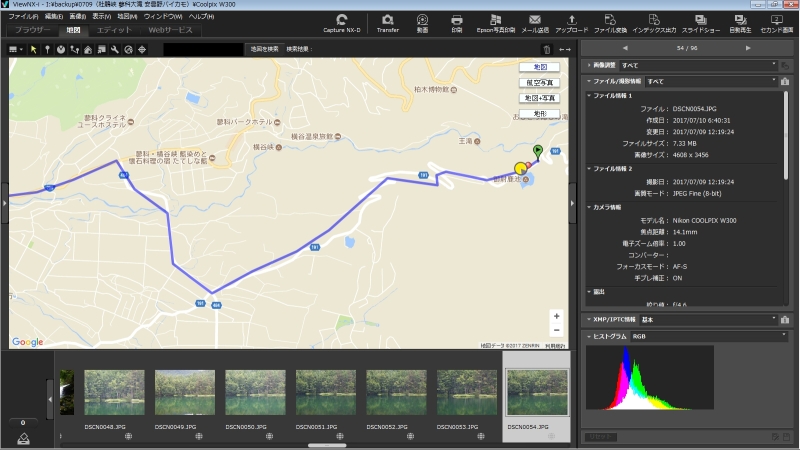Click the clipboard icon beside XMP/IPTC情報
The image size is (800, 450).
click(785, 319)
